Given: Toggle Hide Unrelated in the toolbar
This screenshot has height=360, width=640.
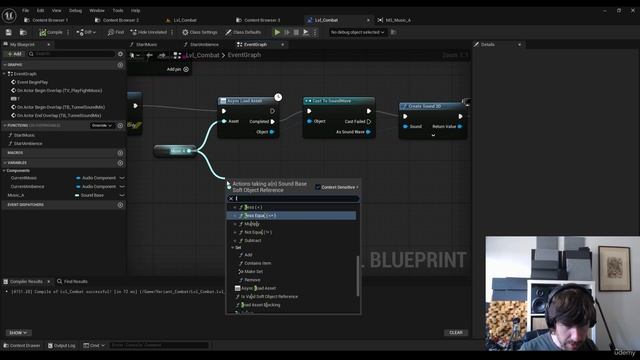Looking at the screenshot, I should (x=149, y=32).
